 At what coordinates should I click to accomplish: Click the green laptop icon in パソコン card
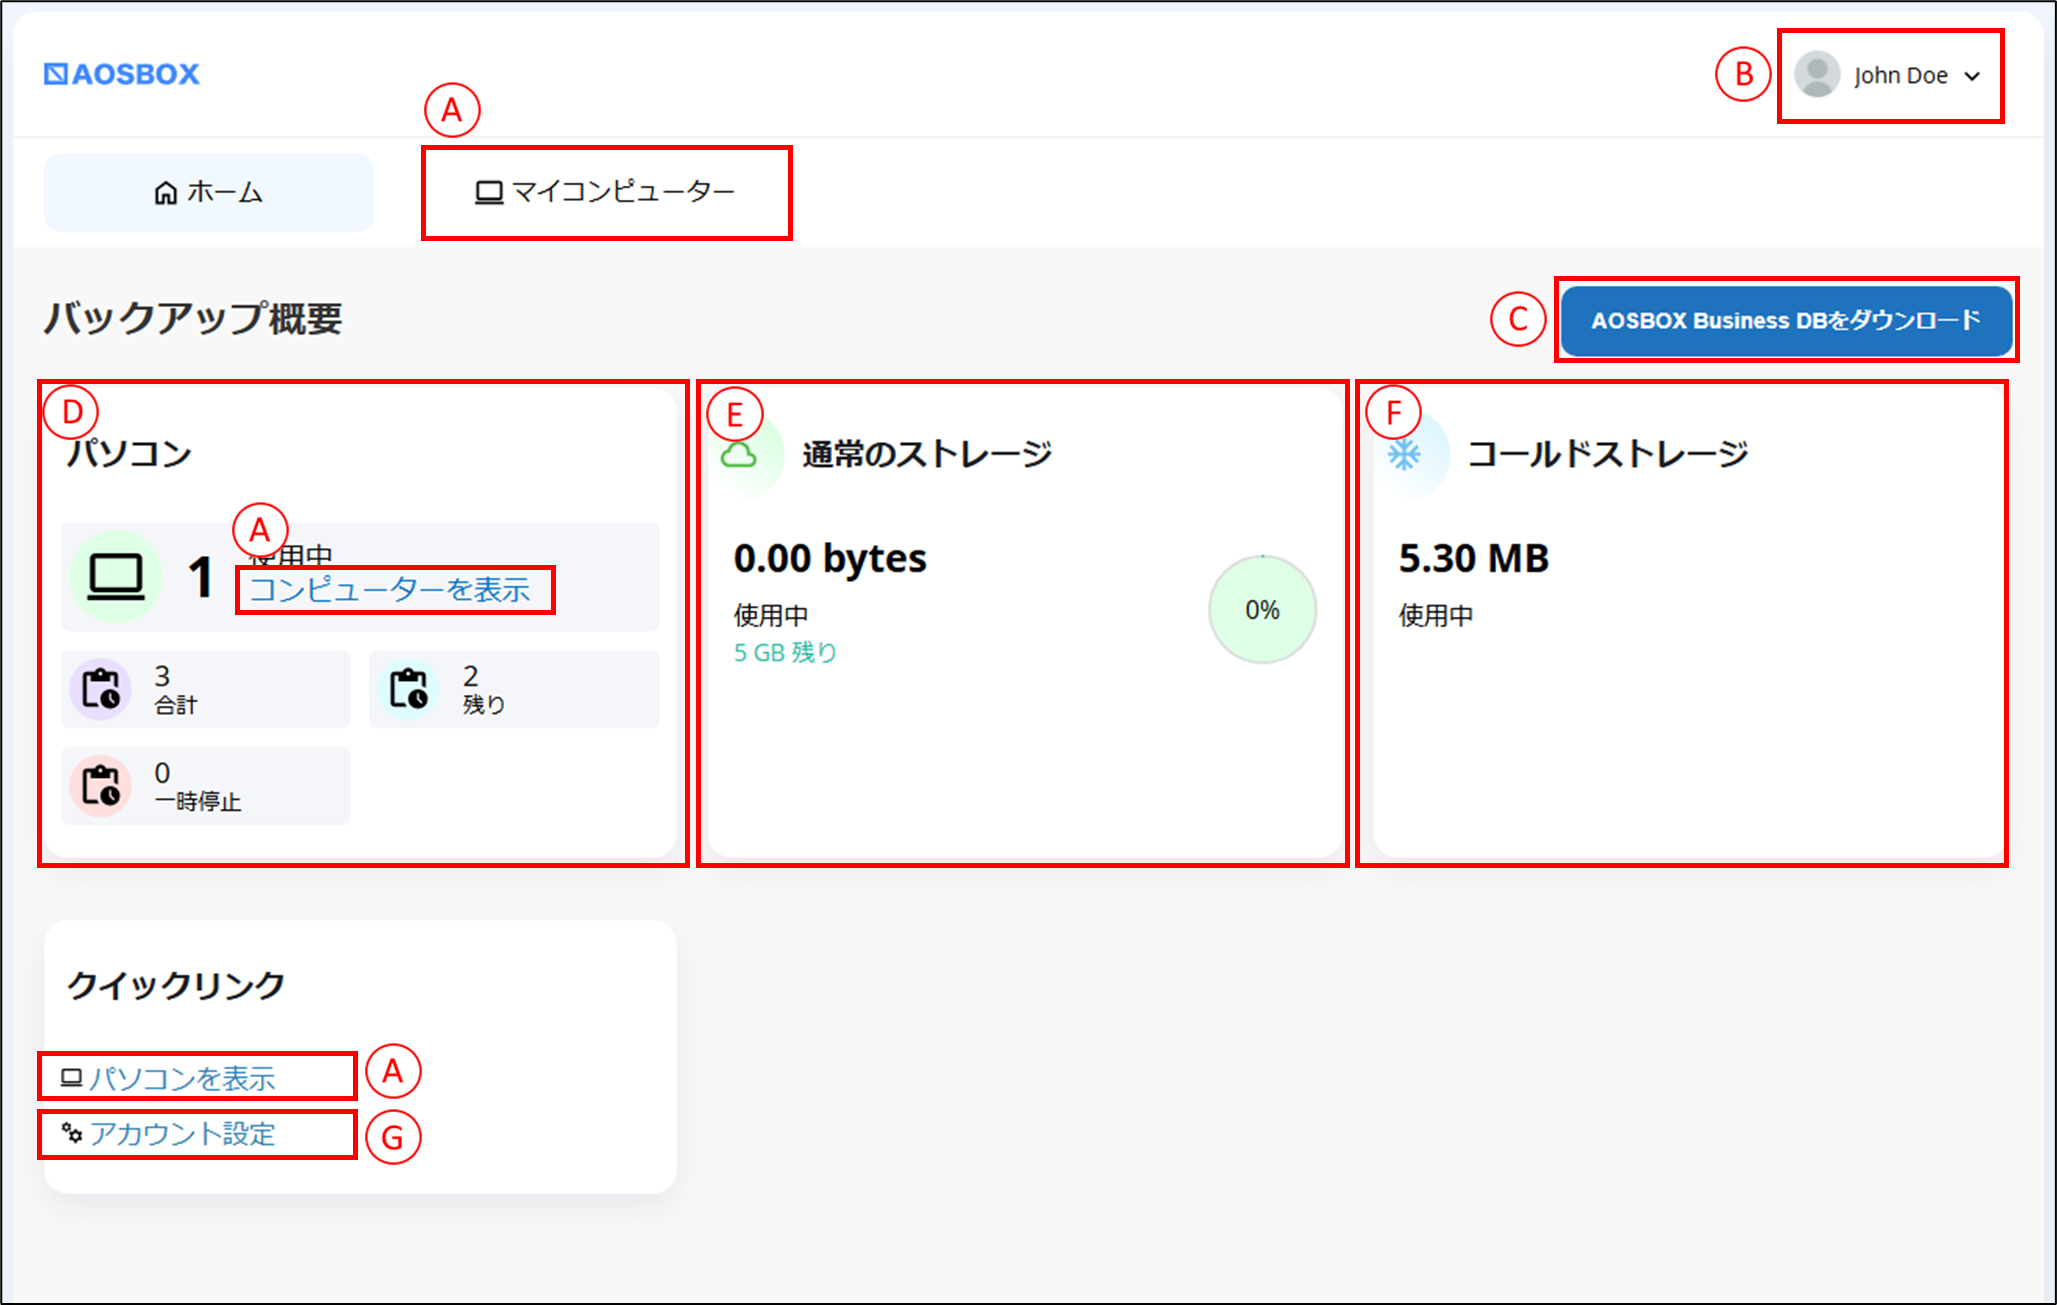coord(116,577)
